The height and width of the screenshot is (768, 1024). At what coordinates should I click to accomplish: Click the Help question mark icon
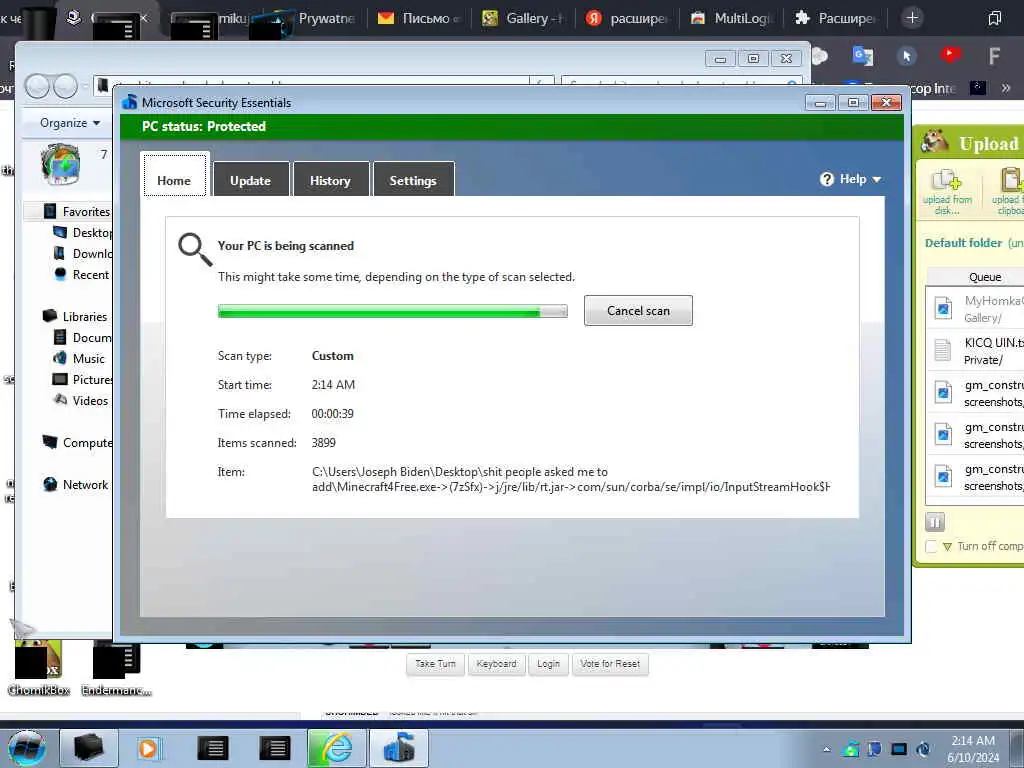tap(827, 179)
